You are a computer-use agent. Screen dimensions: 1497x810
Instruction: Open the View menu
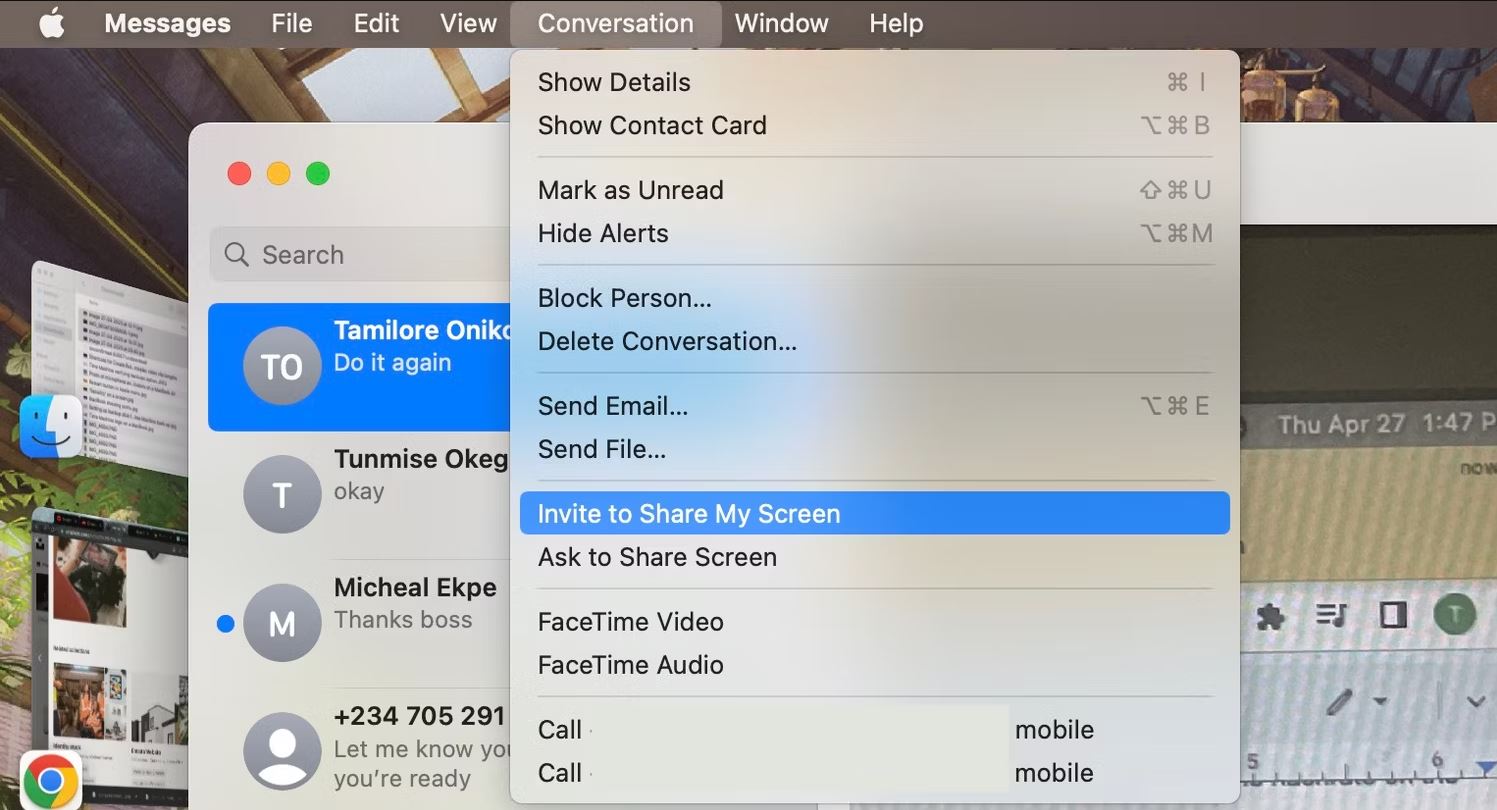468,23
